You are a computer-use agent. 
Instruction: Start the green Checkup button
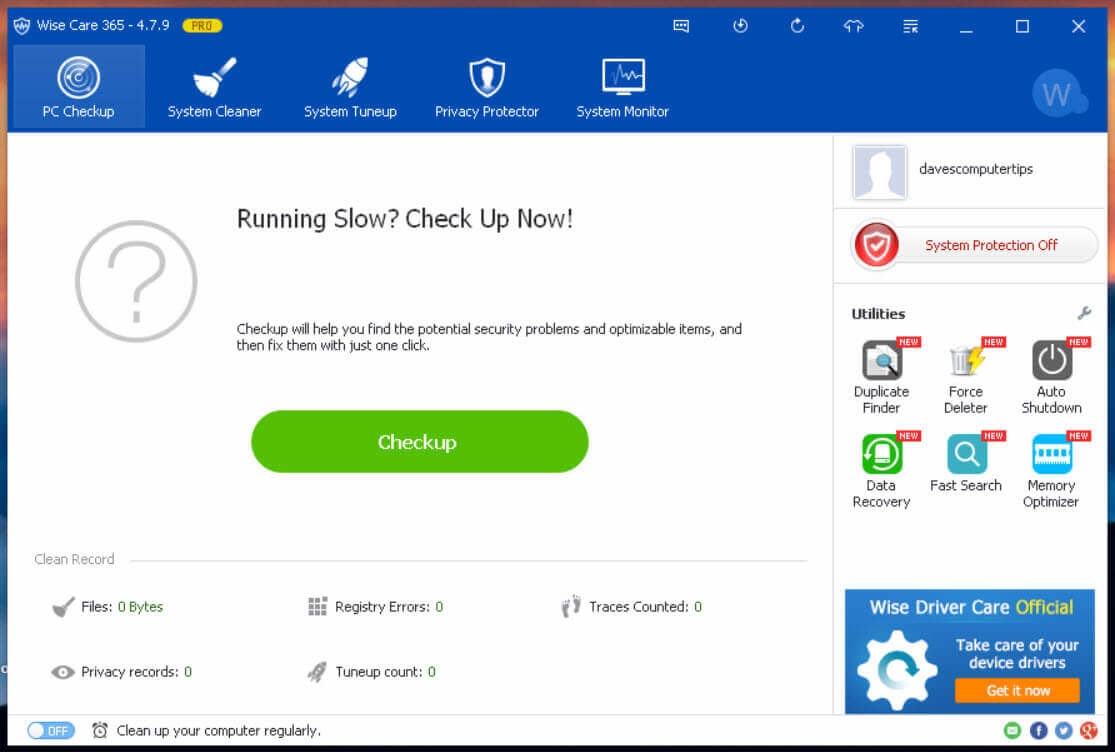[x=420, y=441]
